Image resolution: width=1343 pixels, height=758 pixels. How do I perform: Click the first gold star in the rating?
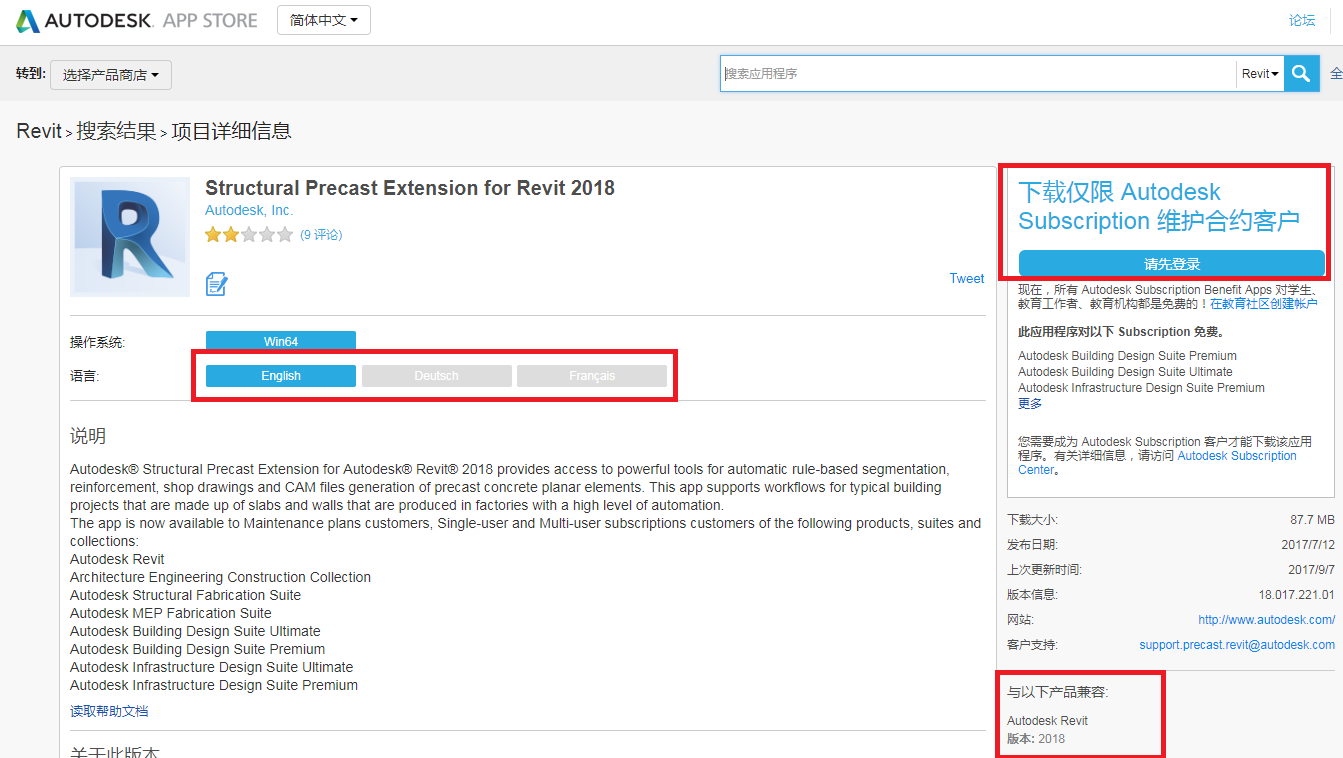211,234
